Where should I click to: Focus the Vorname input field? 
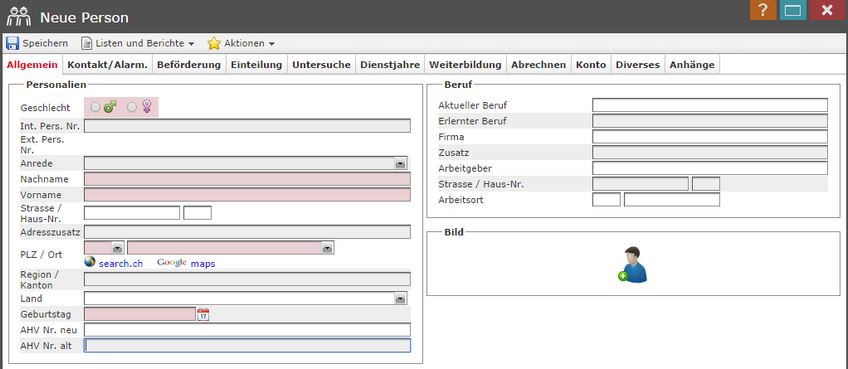tap(247, 195)
